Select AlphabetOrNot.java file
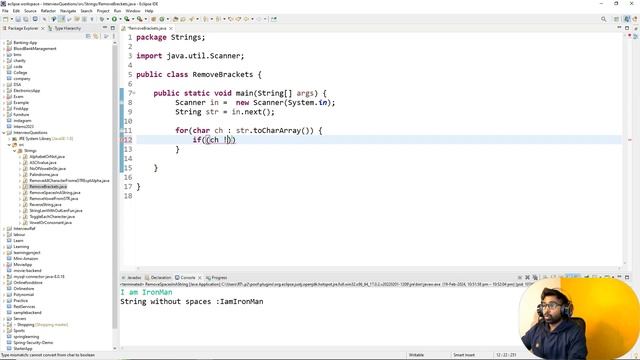 pos(47,157)
